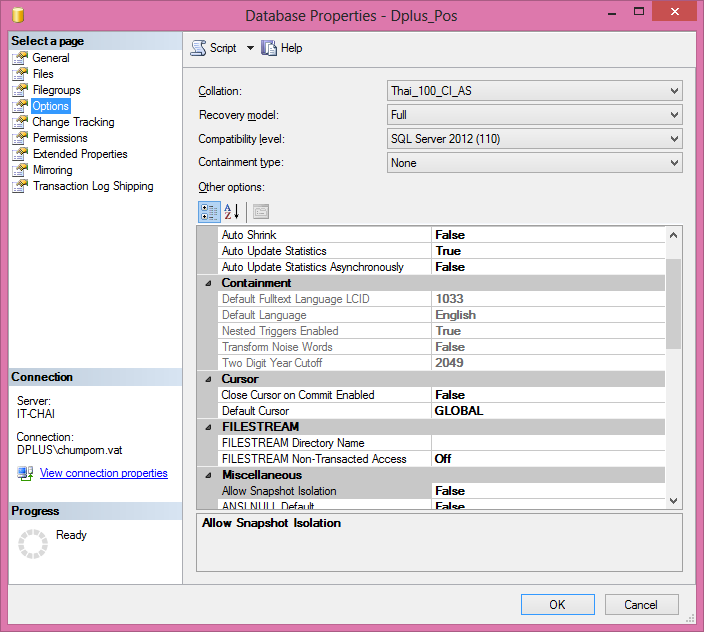Click the Cancel button
704x632 pixels.
click(x=641, y=605)
